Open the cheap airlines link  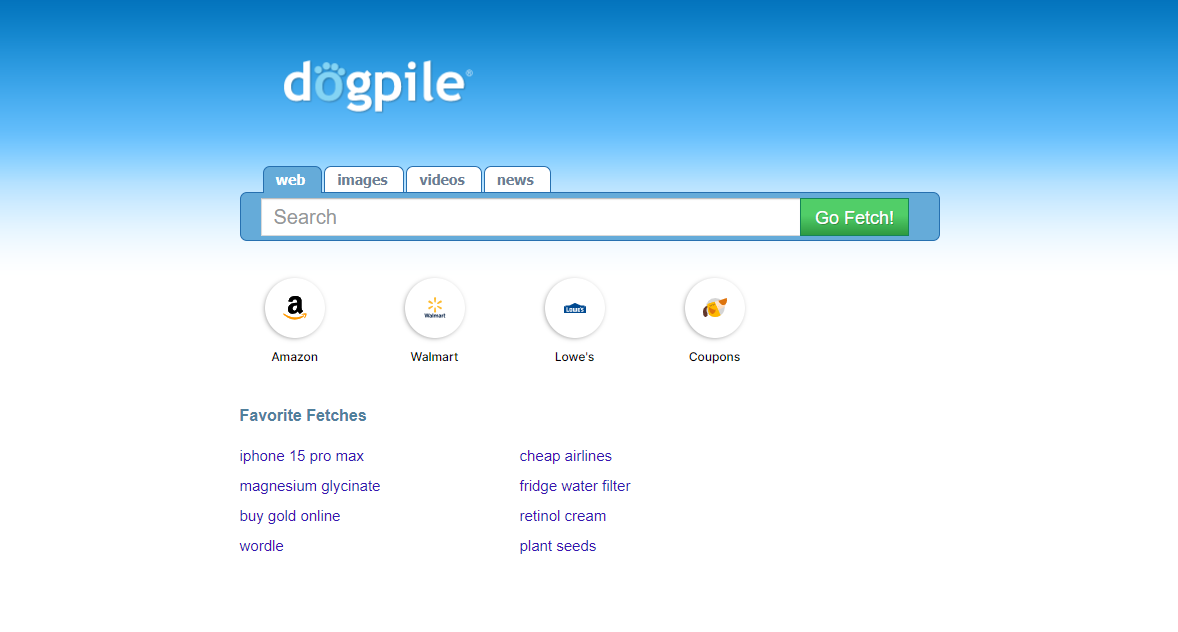click(x=566, y=456)
